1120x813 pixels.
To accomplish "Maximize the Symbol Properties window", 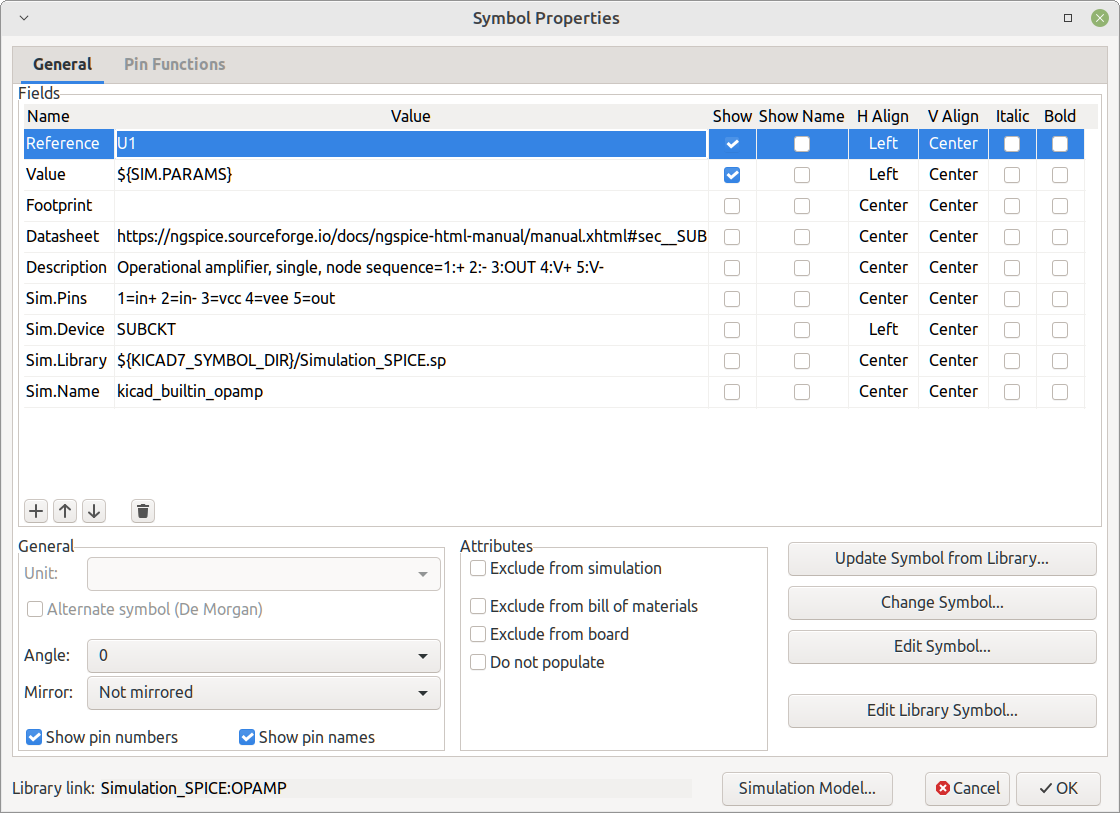I will tap(1068, 18).
